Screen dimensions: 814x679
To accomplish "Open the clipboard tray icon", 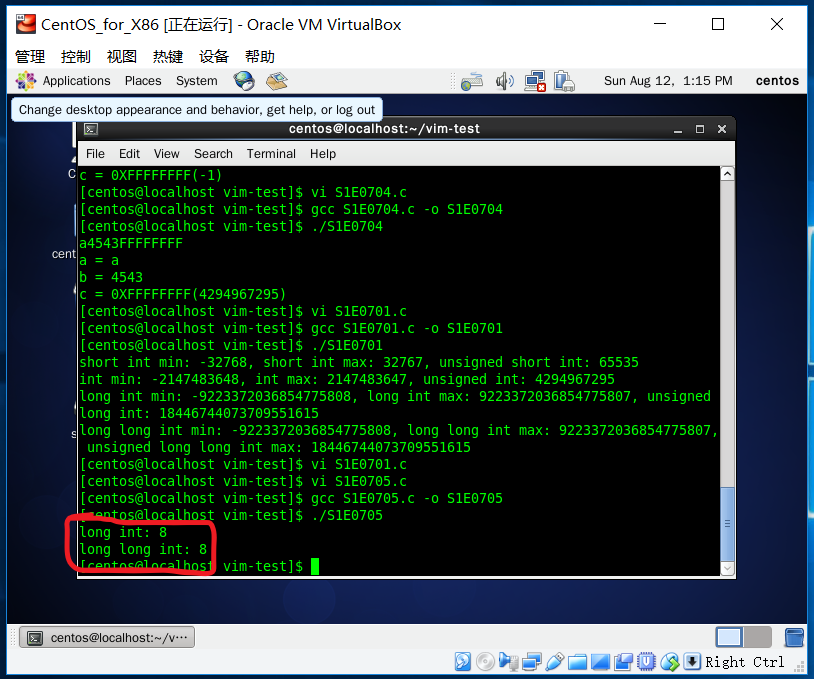I will tap(564, 82).
